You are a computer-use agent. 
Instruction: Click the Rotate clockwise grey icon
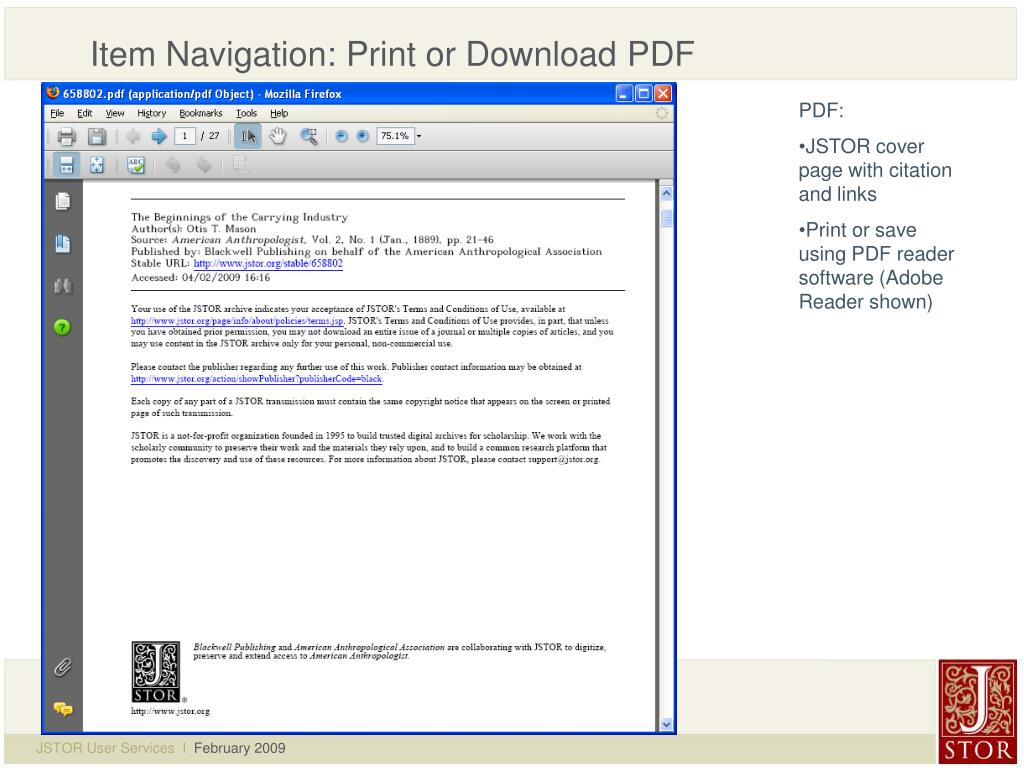(204, 165)
